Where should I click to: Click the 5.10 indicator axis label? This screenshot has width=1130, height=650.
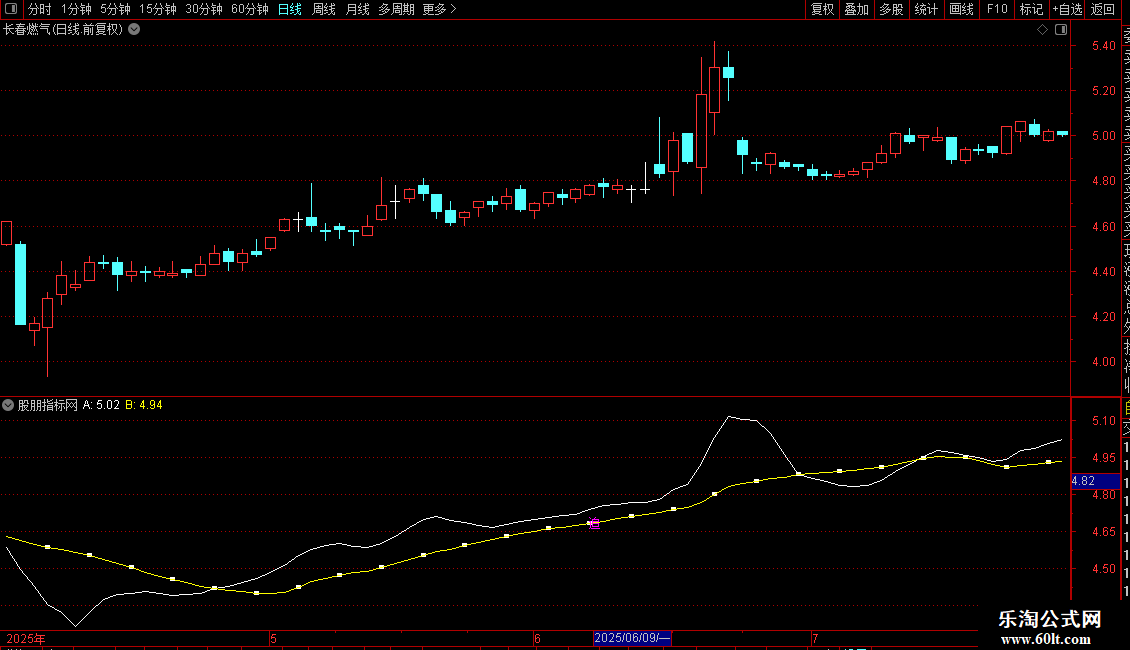click(1103, 421)
